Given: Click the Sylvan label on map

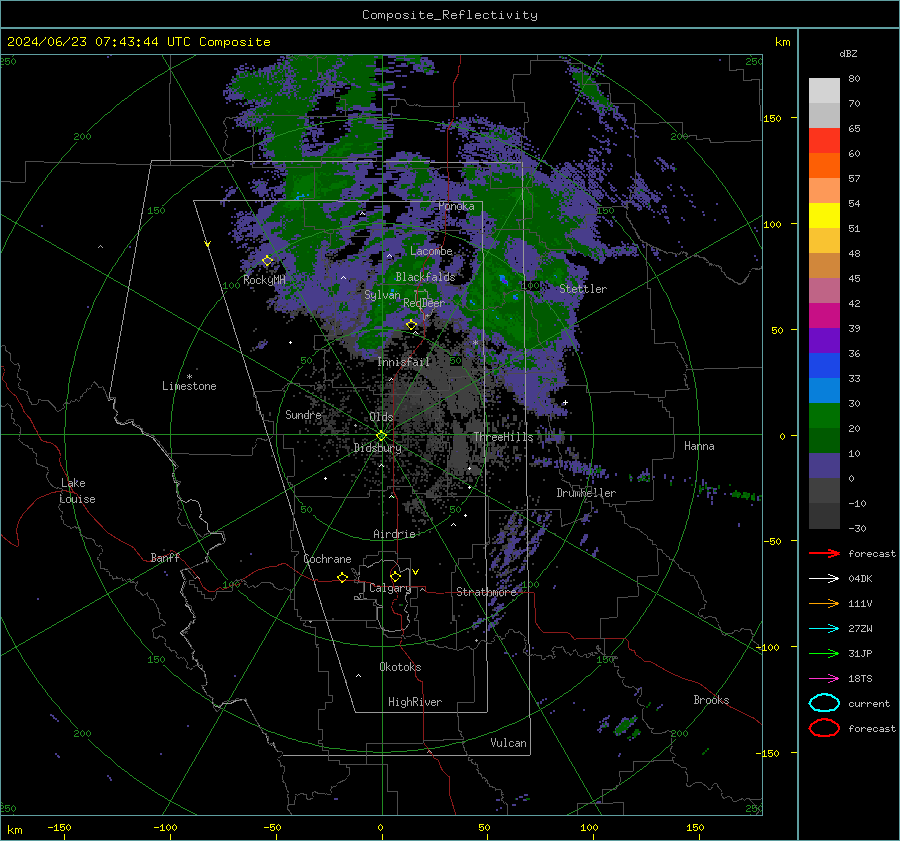Looking at the screenshot, I should tap(382, 295).
